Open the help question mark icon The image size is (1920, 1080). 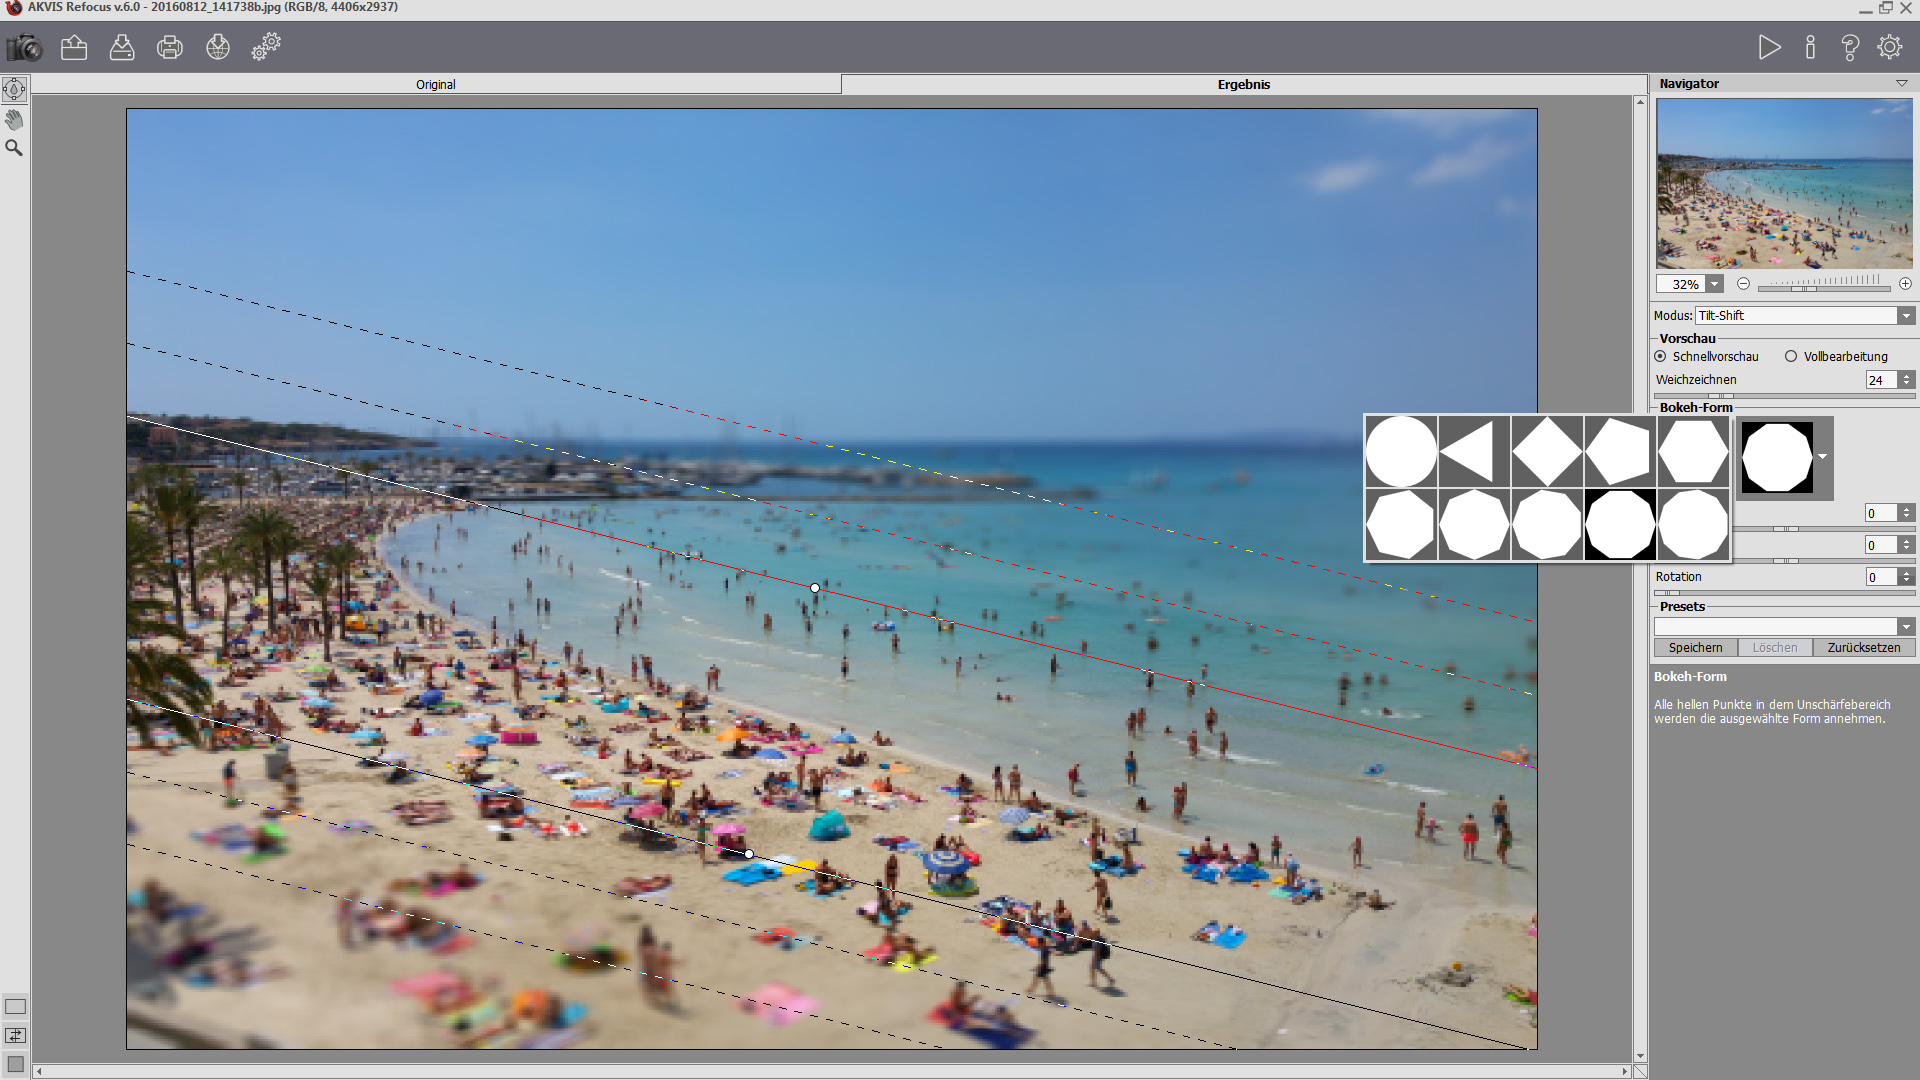point(1850,47)
